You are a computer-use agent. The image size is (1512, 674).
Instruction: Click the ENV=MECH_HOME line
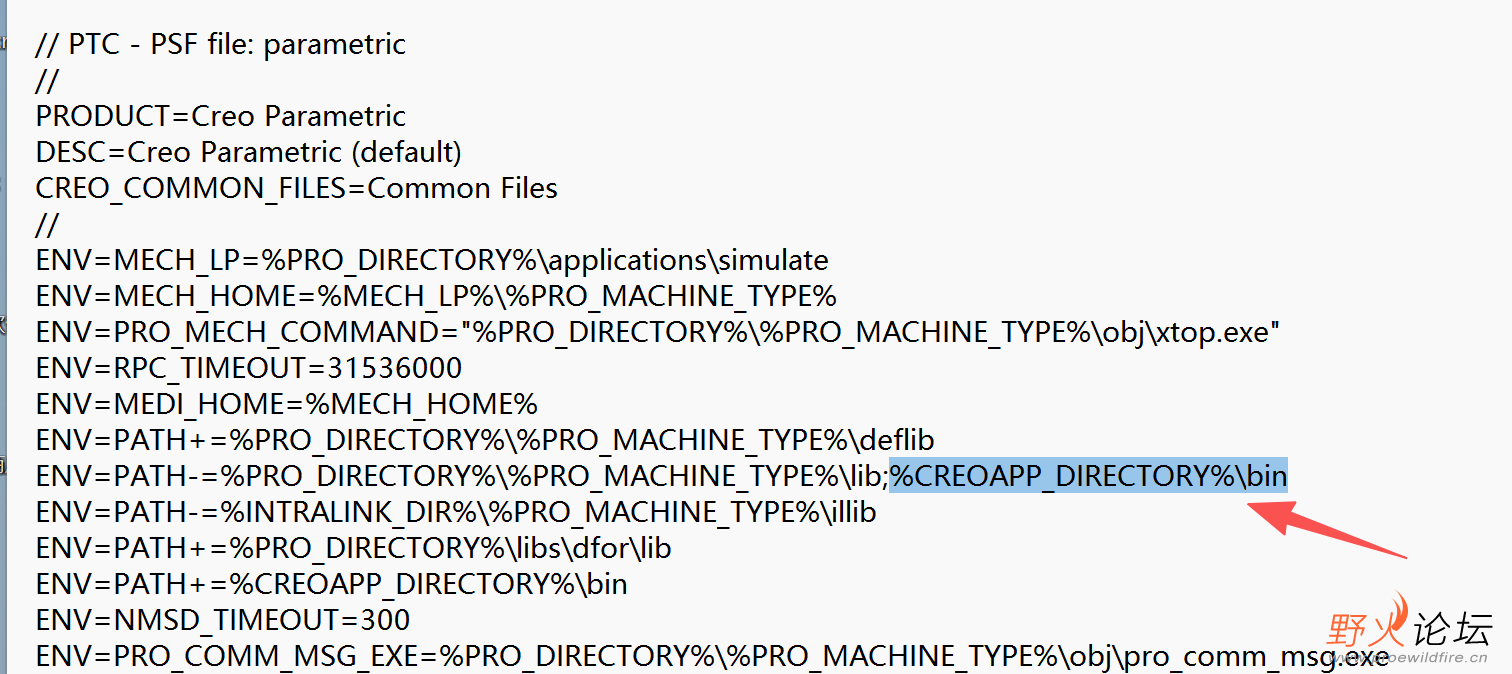pos(435,296)
